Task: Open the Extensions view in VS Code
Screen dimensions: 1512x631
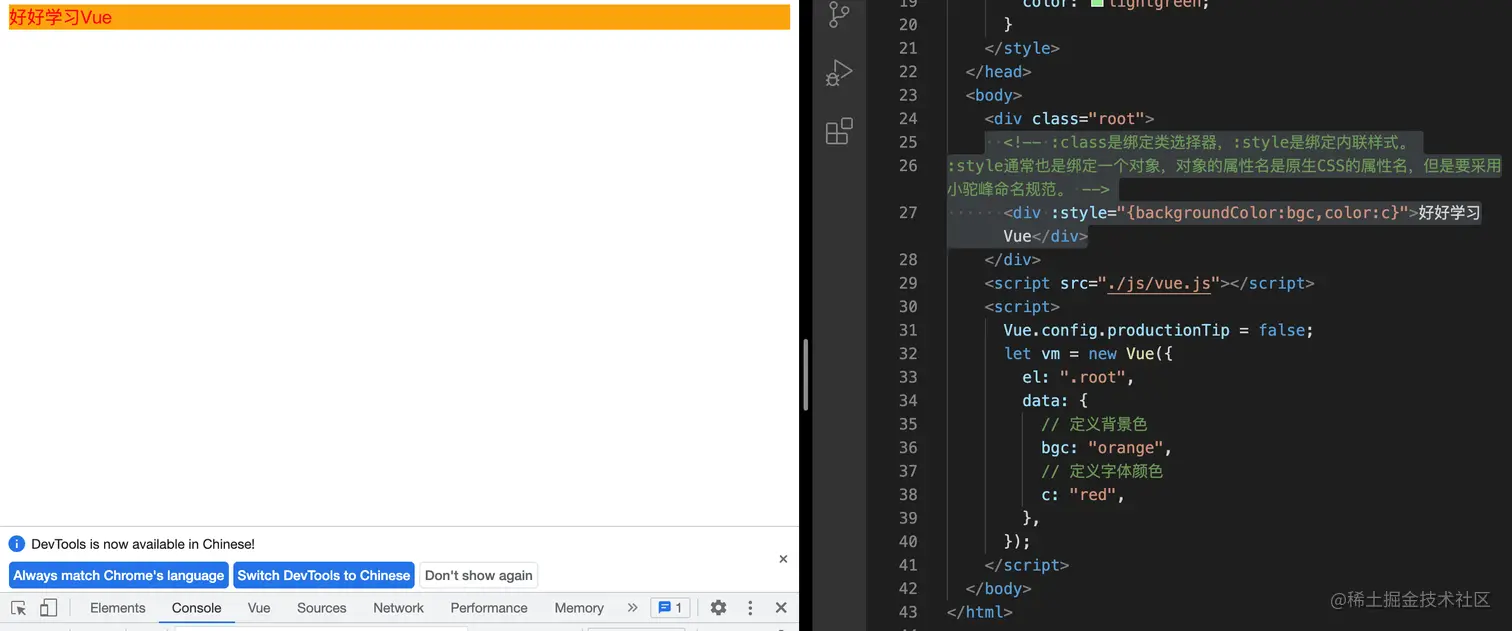Action: point(839,131)
